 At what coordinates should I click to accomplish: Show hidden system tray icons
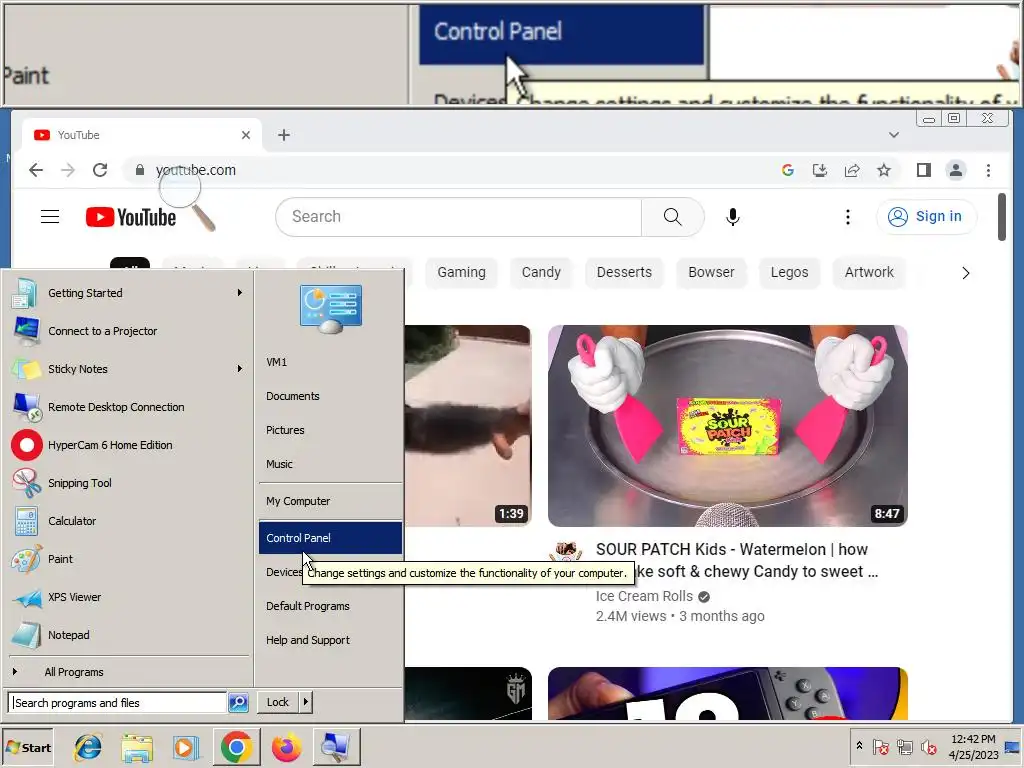859,746
